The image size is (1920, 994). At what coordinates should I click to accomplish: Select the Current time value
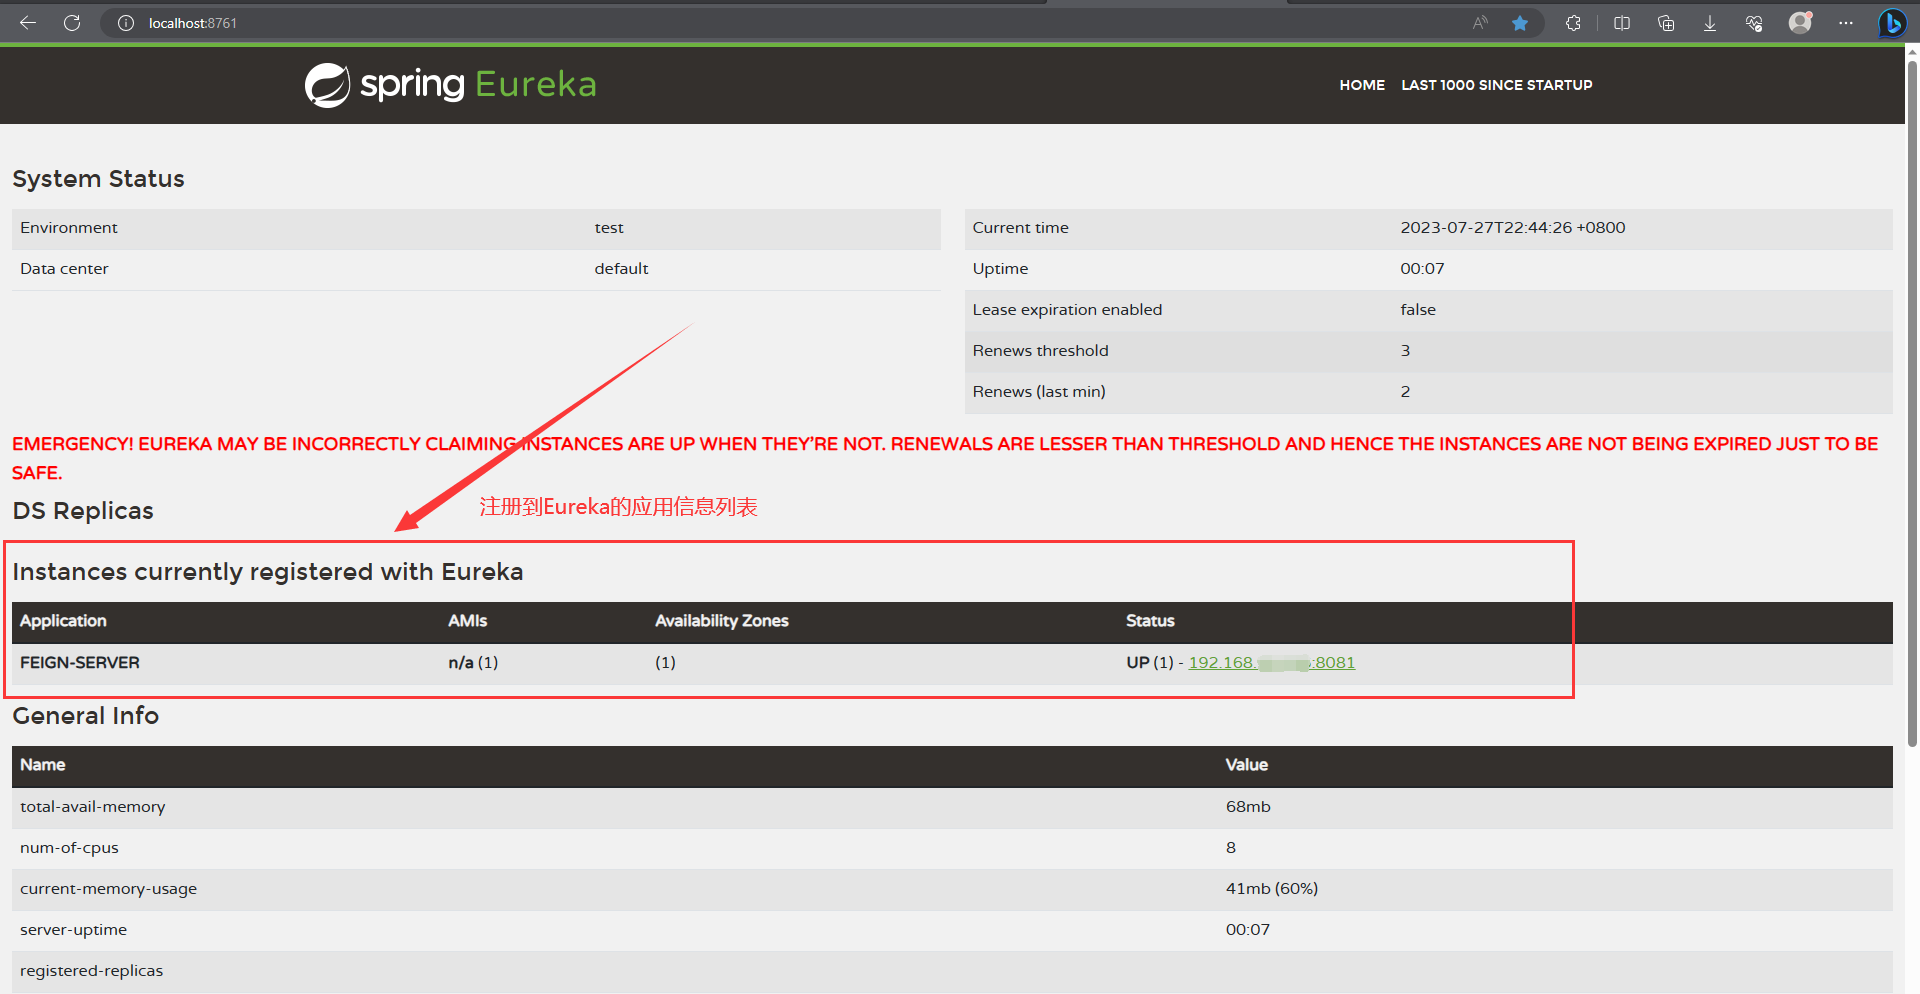coord(1512,228)
